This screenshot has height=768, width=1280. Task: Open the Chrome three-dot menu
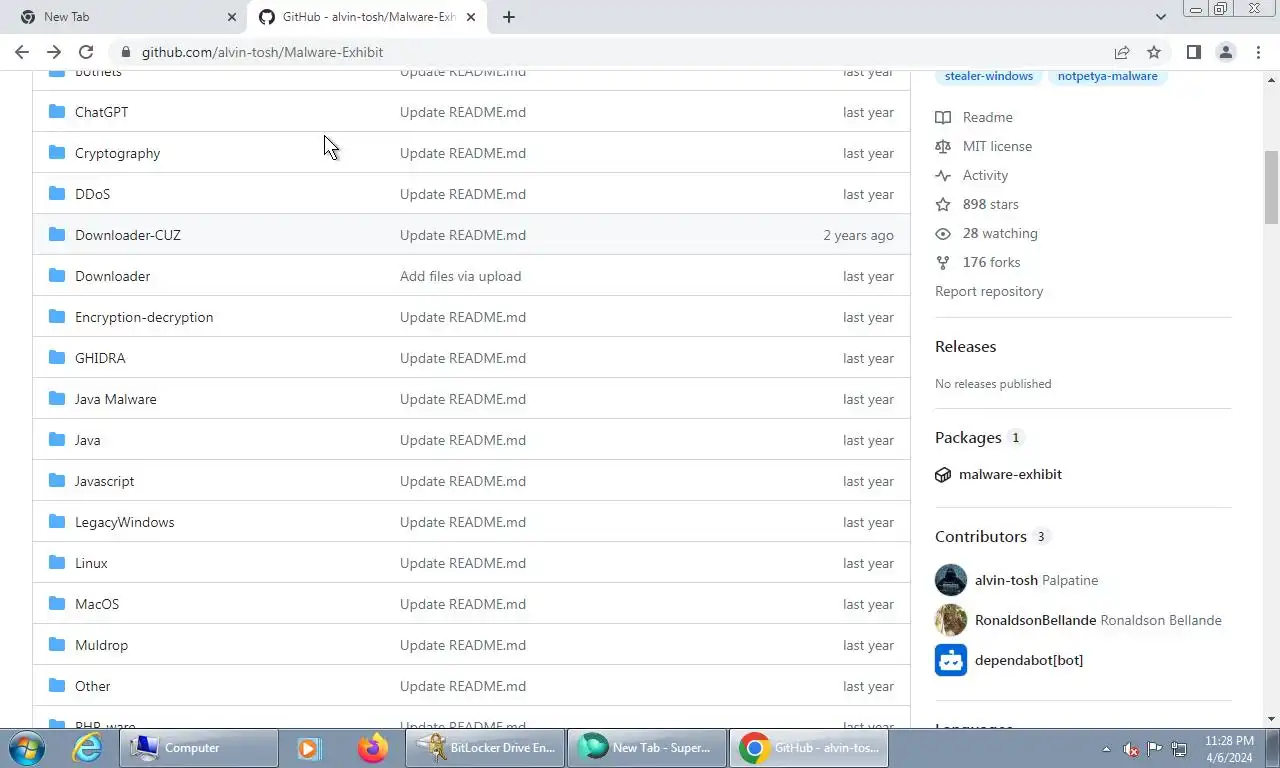click(1258, 52)
